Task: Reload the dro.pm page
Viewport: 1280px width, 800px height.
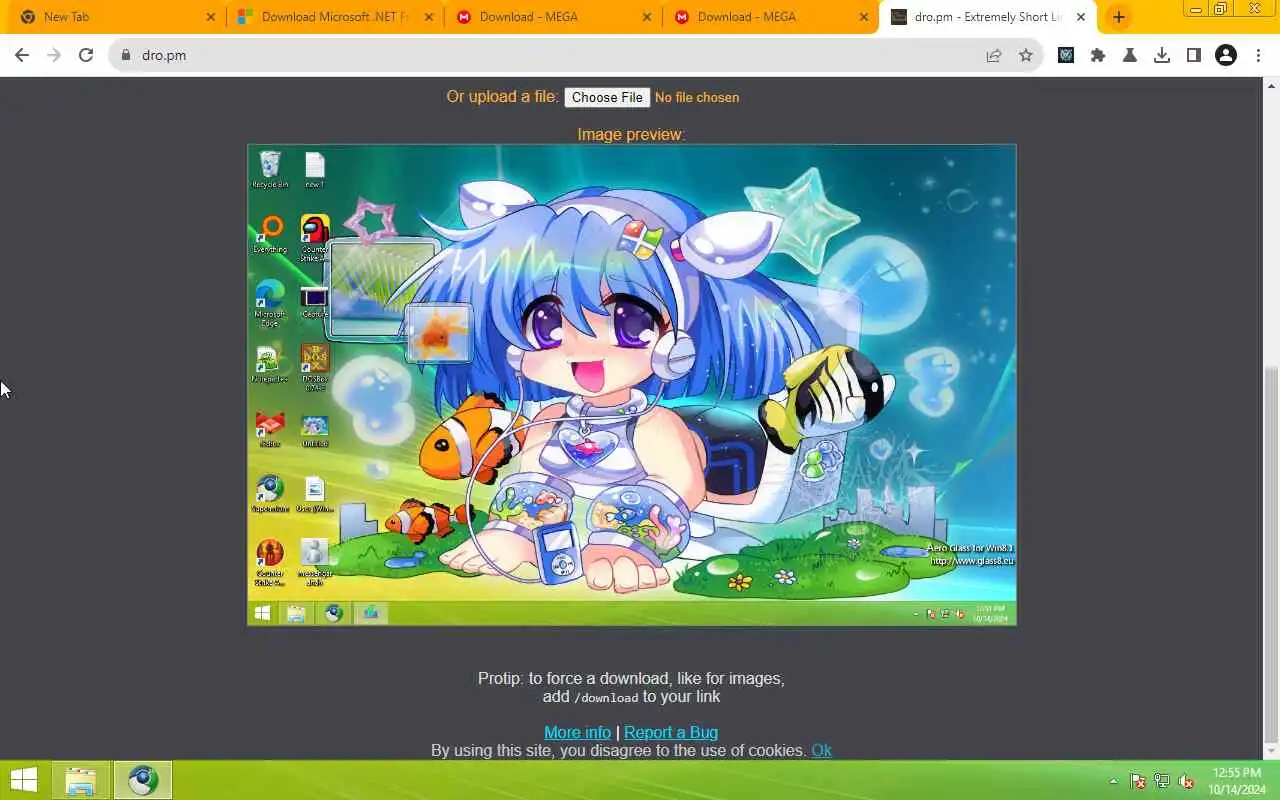Action: coord(86,56)
